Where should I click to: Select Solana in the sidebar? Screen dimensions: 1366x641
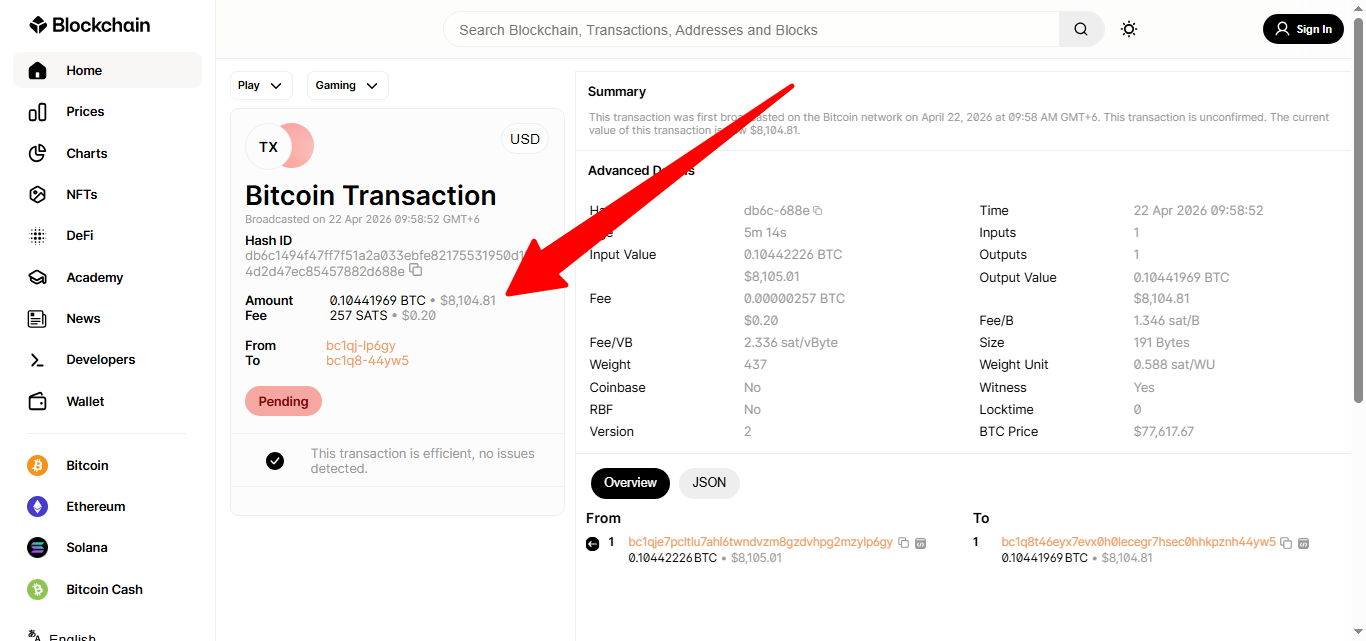86,547
